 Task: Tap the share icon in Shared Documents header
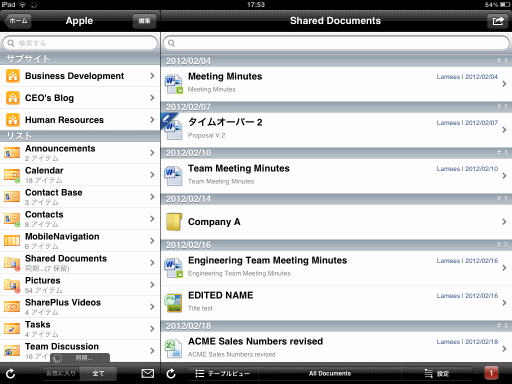pyautogui.click(x=498, y=21)
